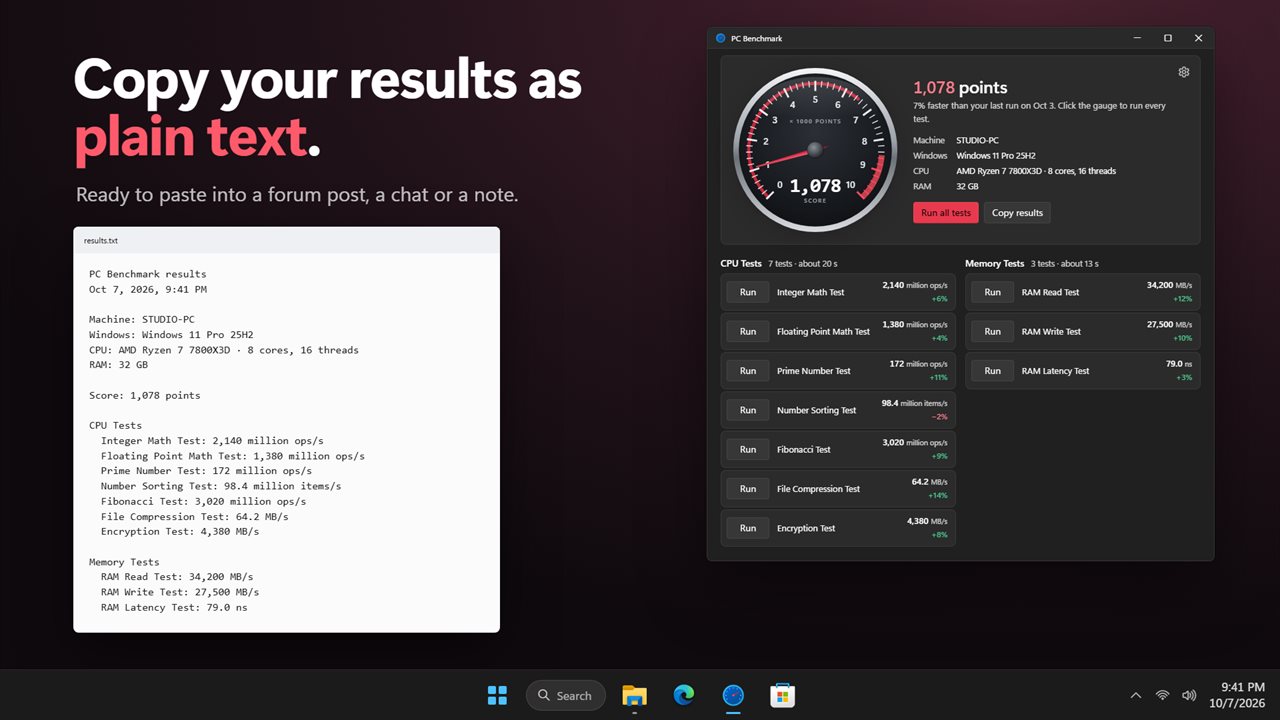This screenshot has width=1280, height=720.
Task: Open the Windows Start menu
Action: click(x=496, y=695)
